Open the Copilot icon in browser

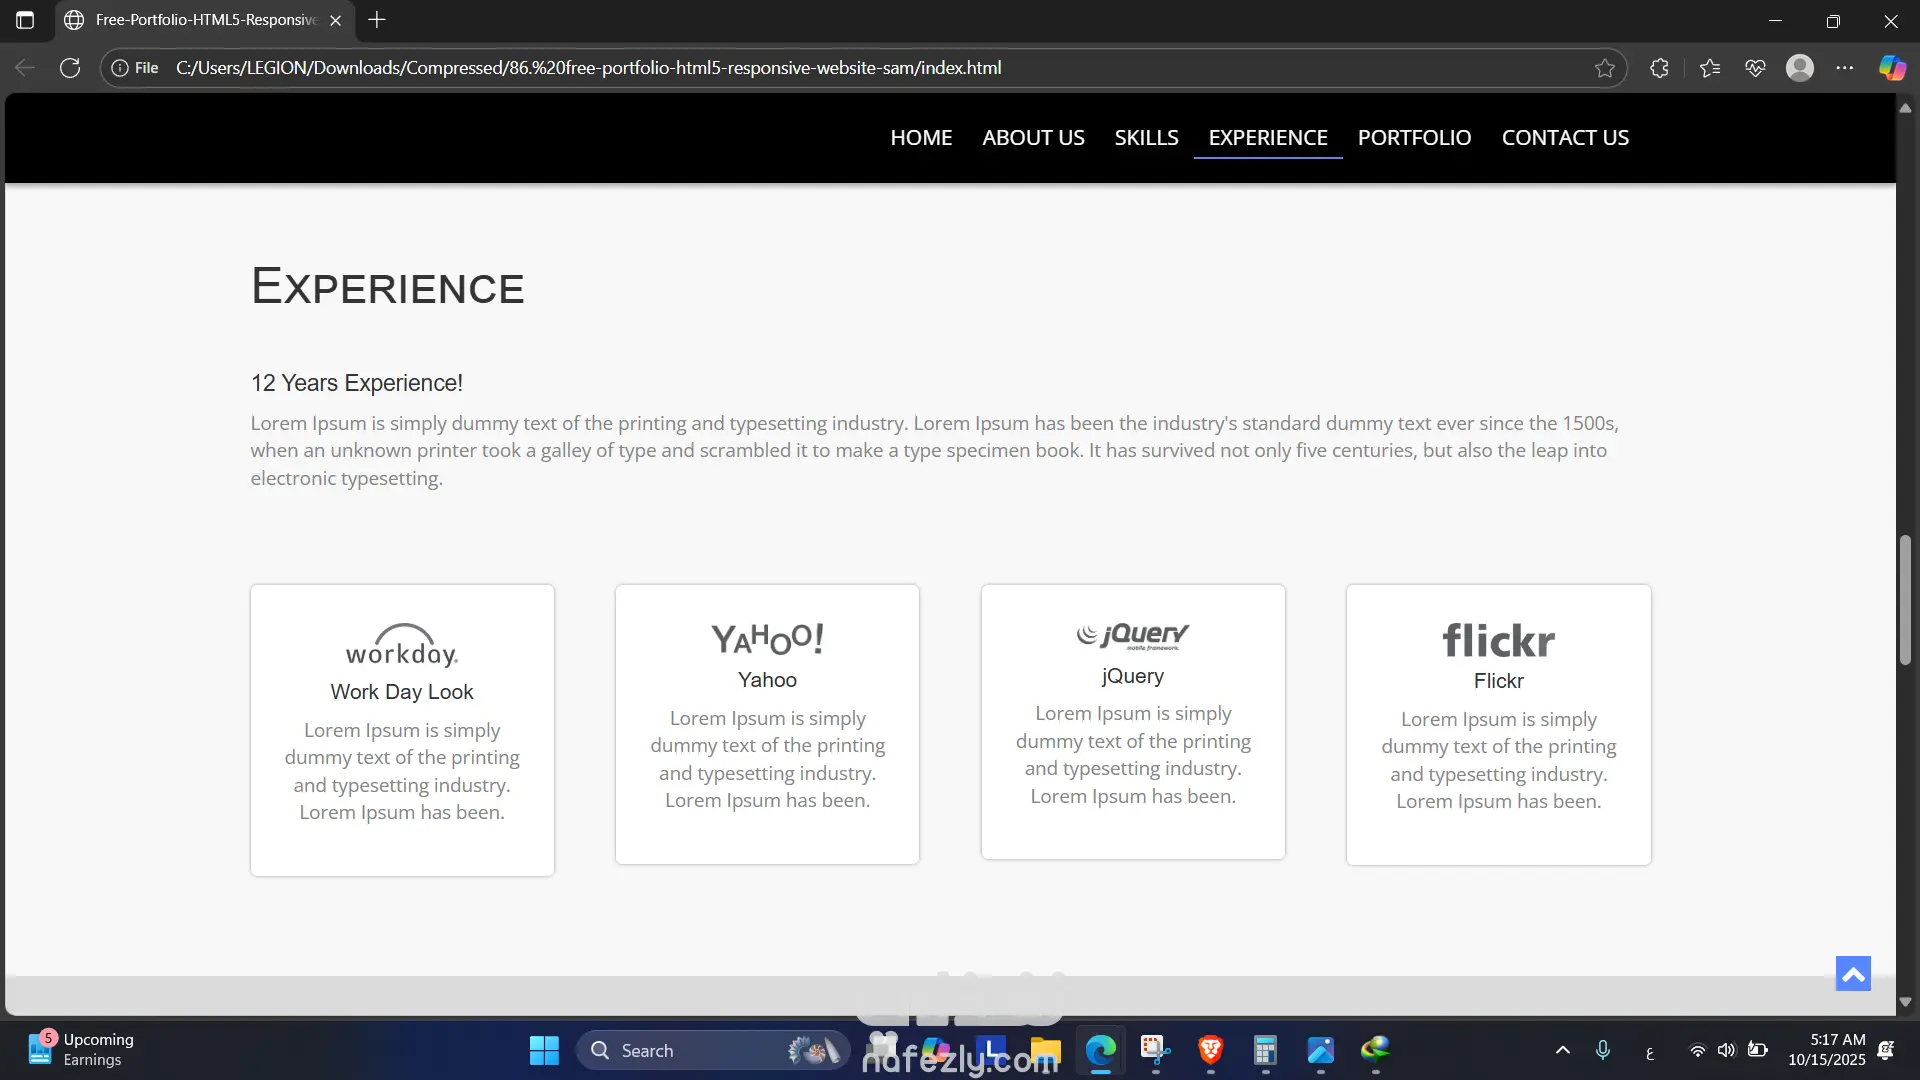pyautogui.click(x=1892, y=68)
